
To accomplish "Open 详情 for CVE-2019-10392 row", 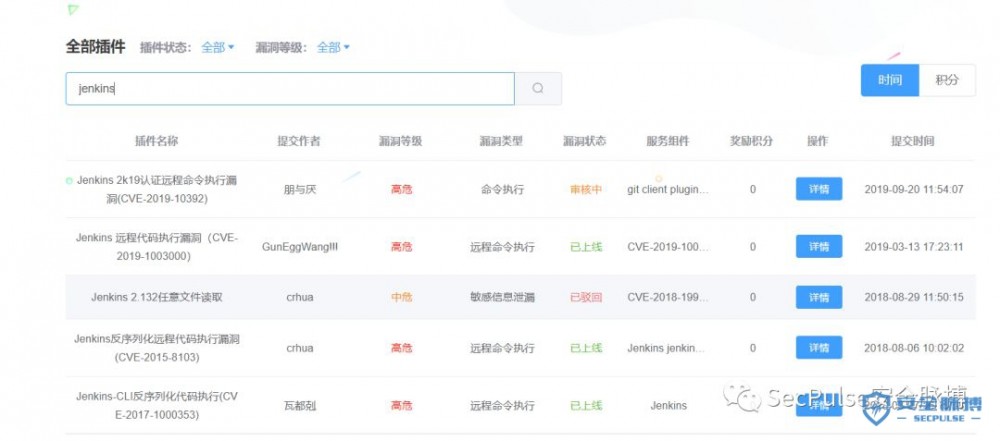I will [x=819, y=189].
